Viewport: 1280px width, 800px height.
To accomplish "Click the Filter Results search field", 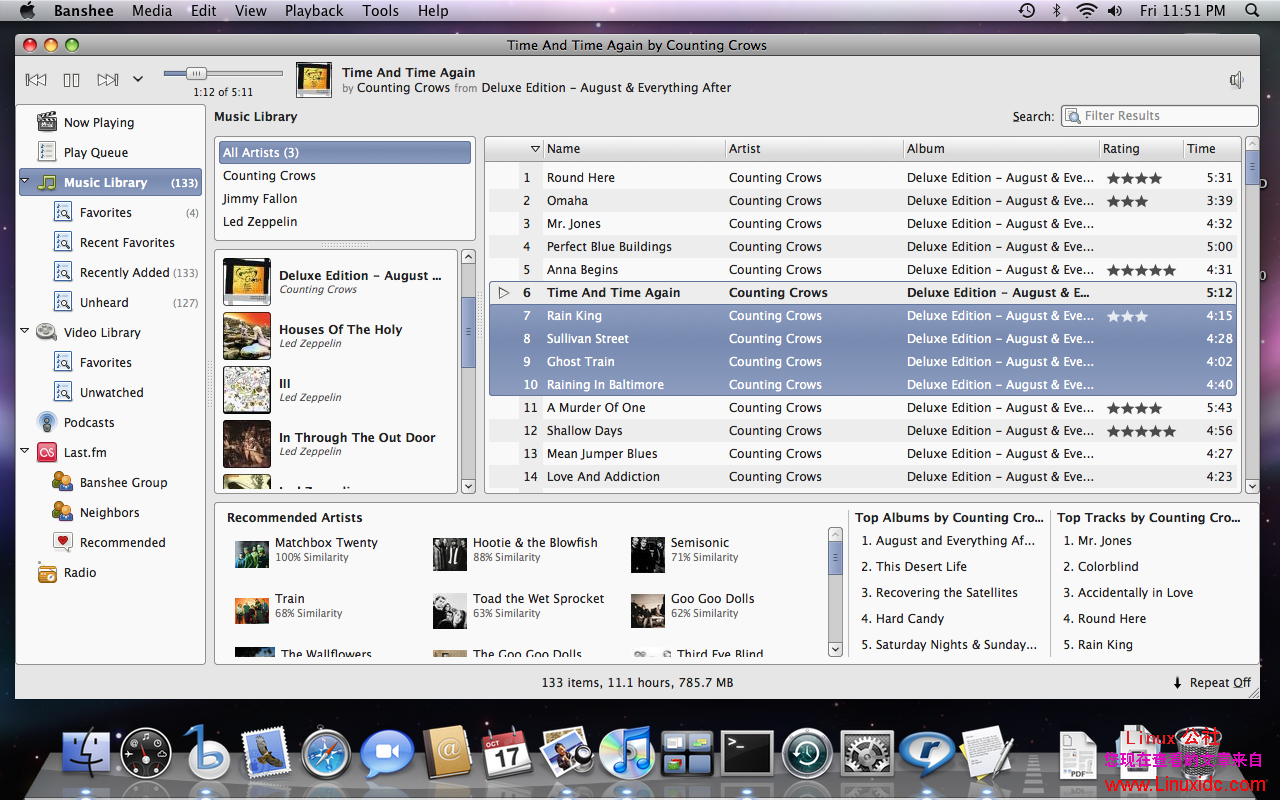I will pyautogui.click(x=1160, y=116).
